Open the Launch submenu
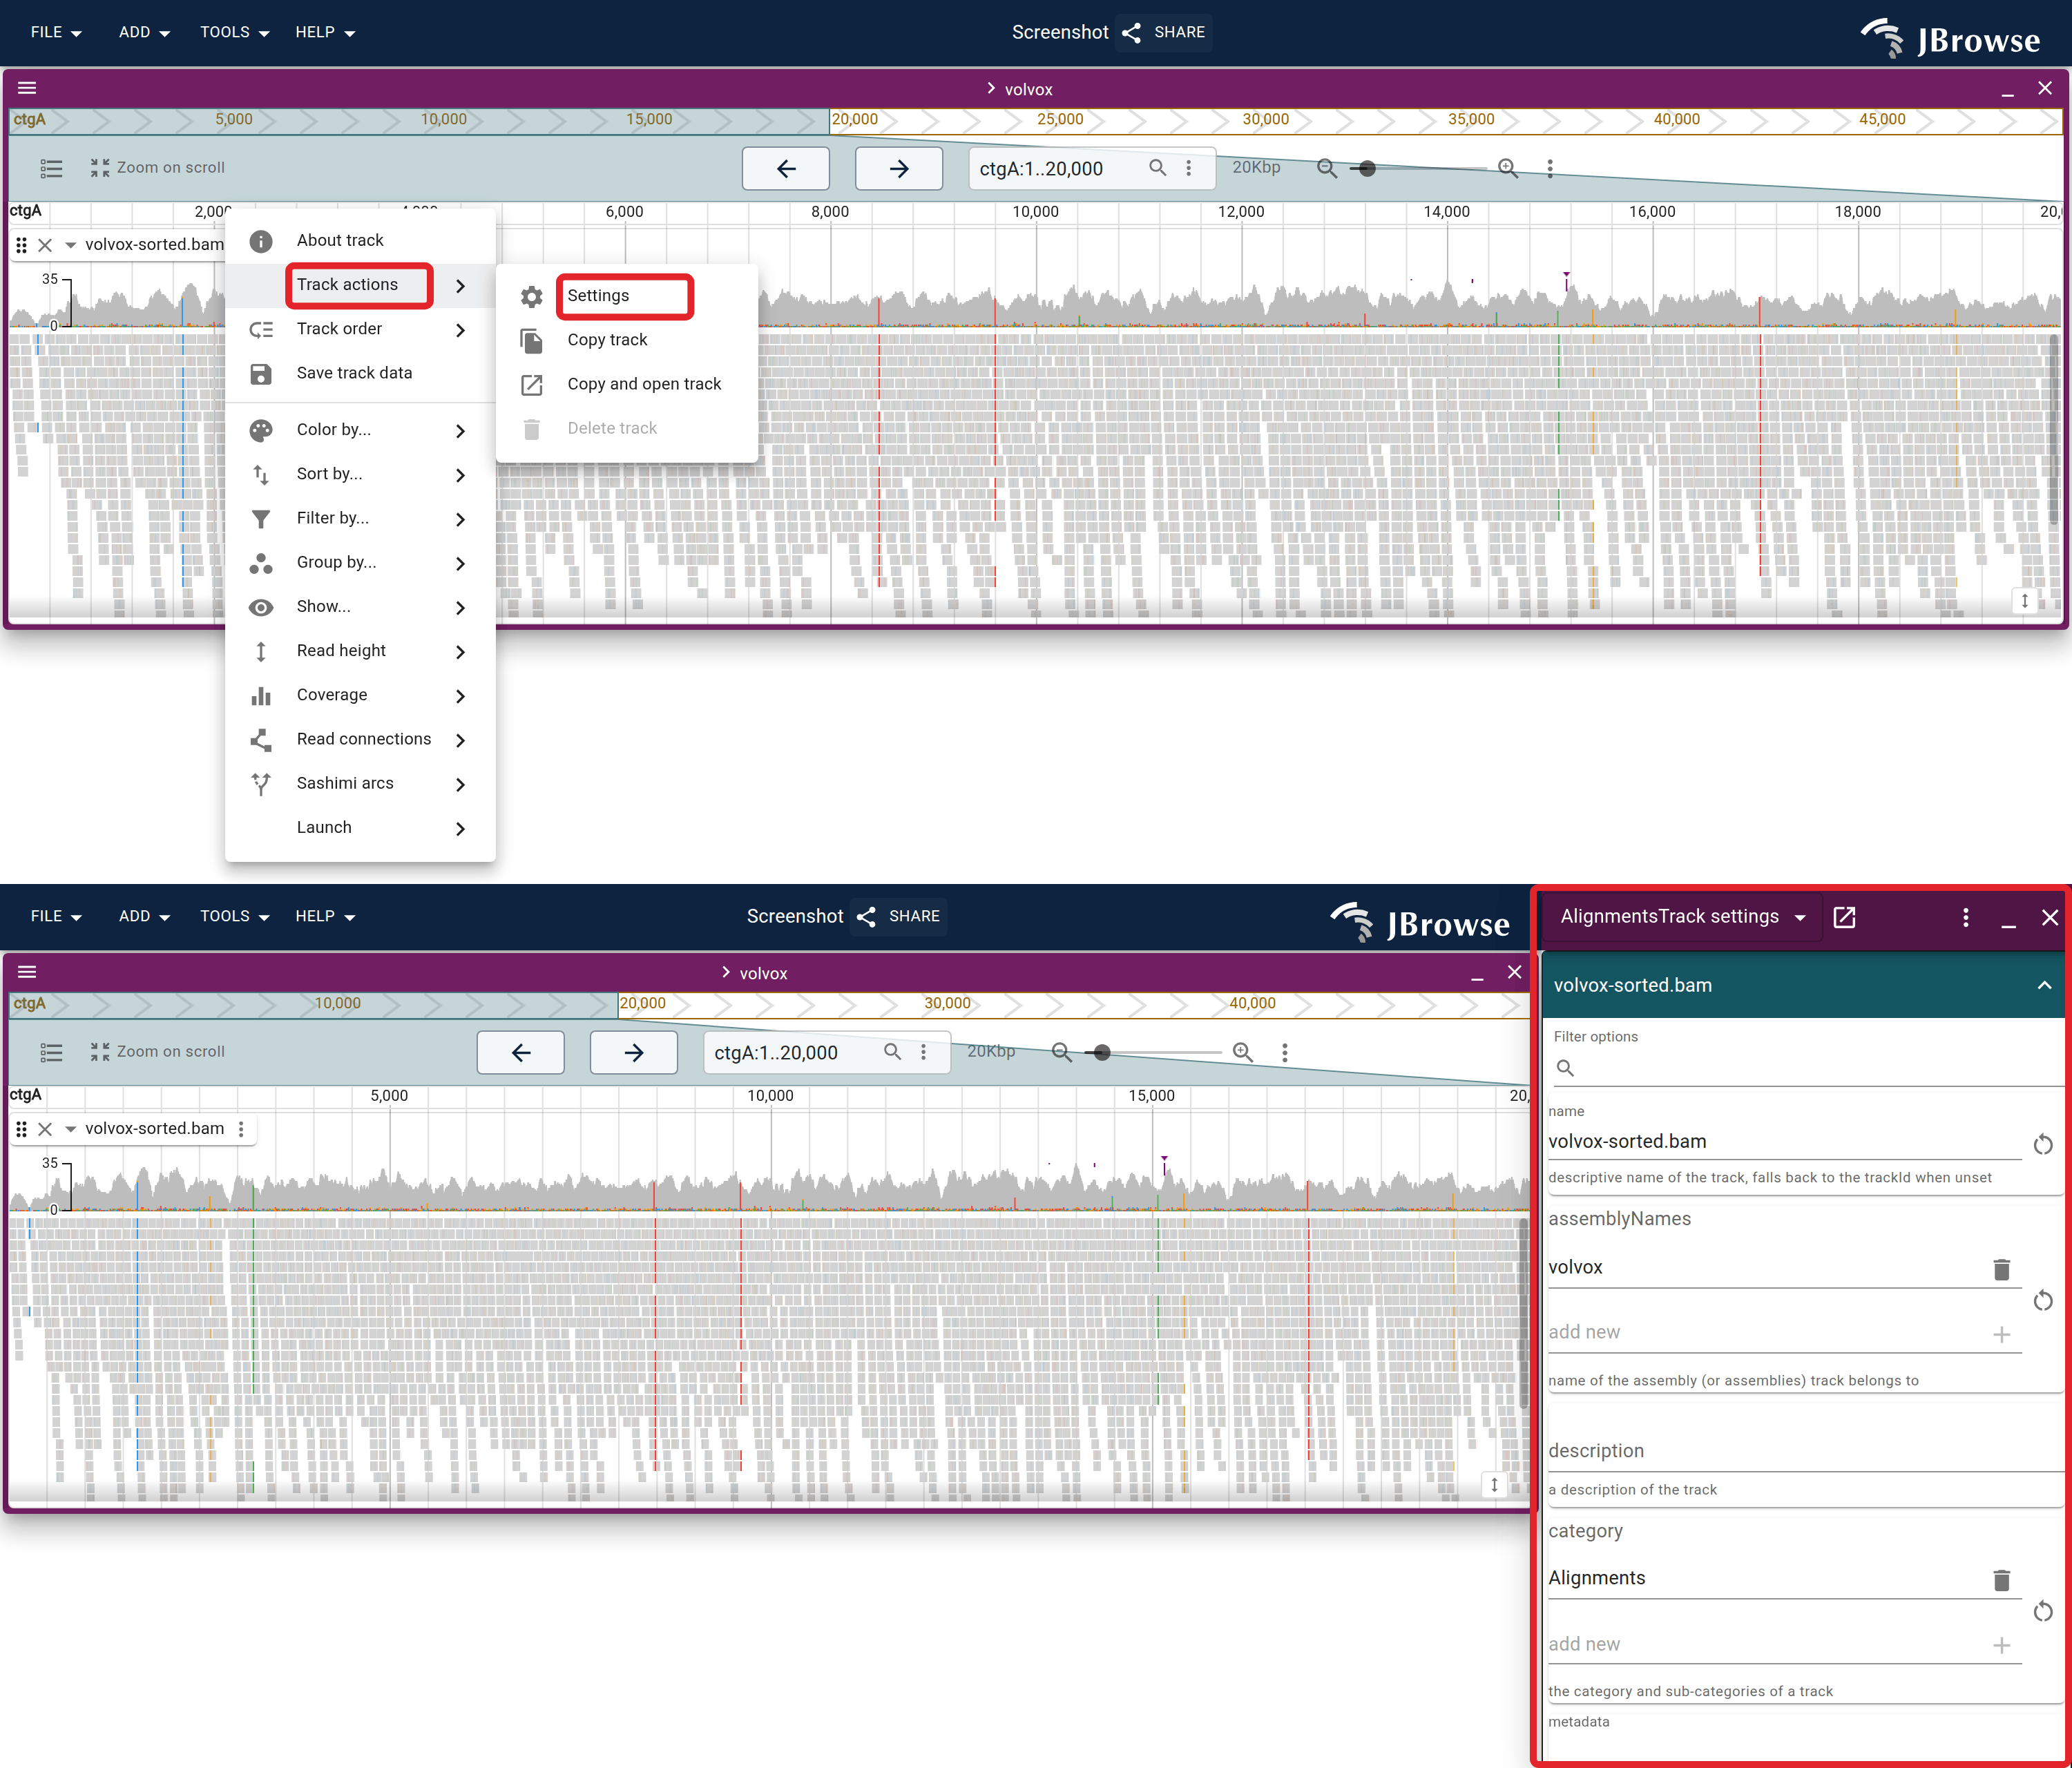This screenshot has width=2072, height=1768. pyautogui.click(x=360, y=827)
